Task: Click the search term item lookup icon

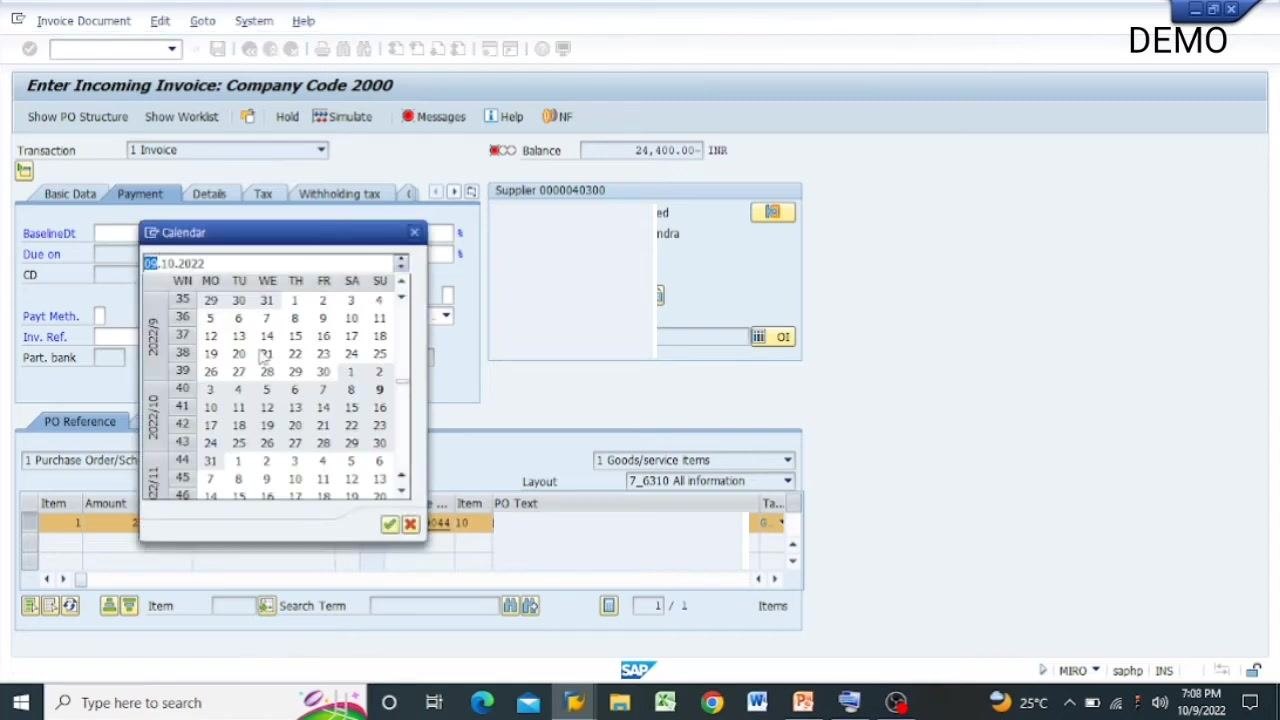Action: pos(266,606)
